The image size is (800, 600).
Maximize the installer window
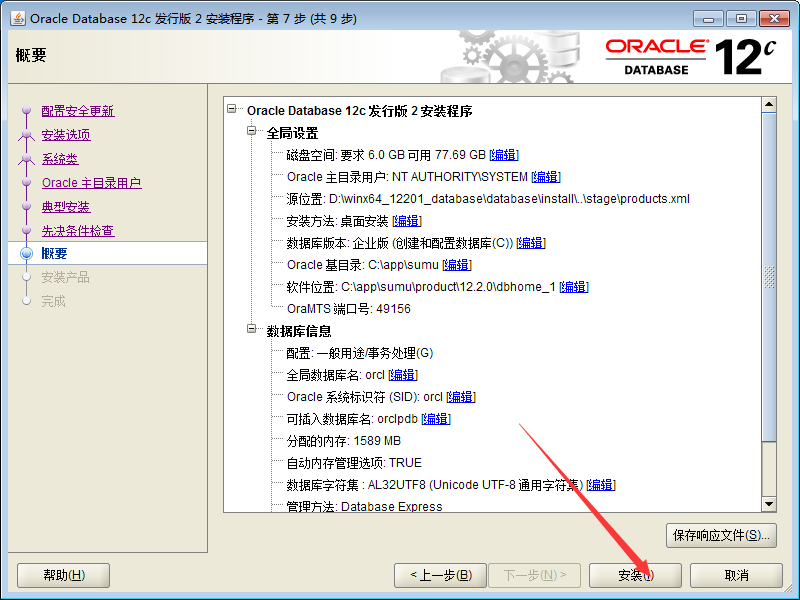click(x=741, y=19)
